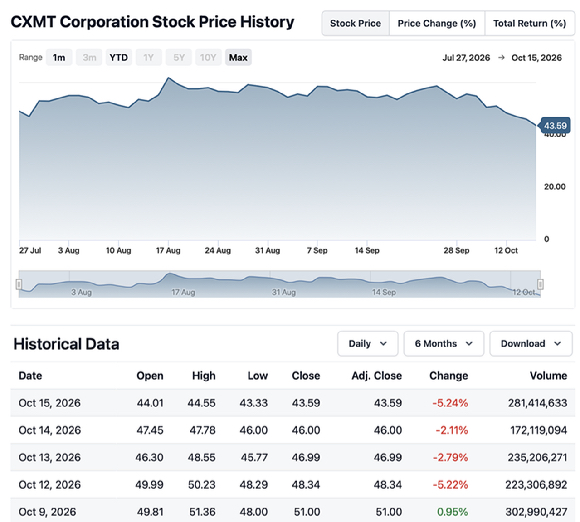Click the Volume column header

click(548, 375)
